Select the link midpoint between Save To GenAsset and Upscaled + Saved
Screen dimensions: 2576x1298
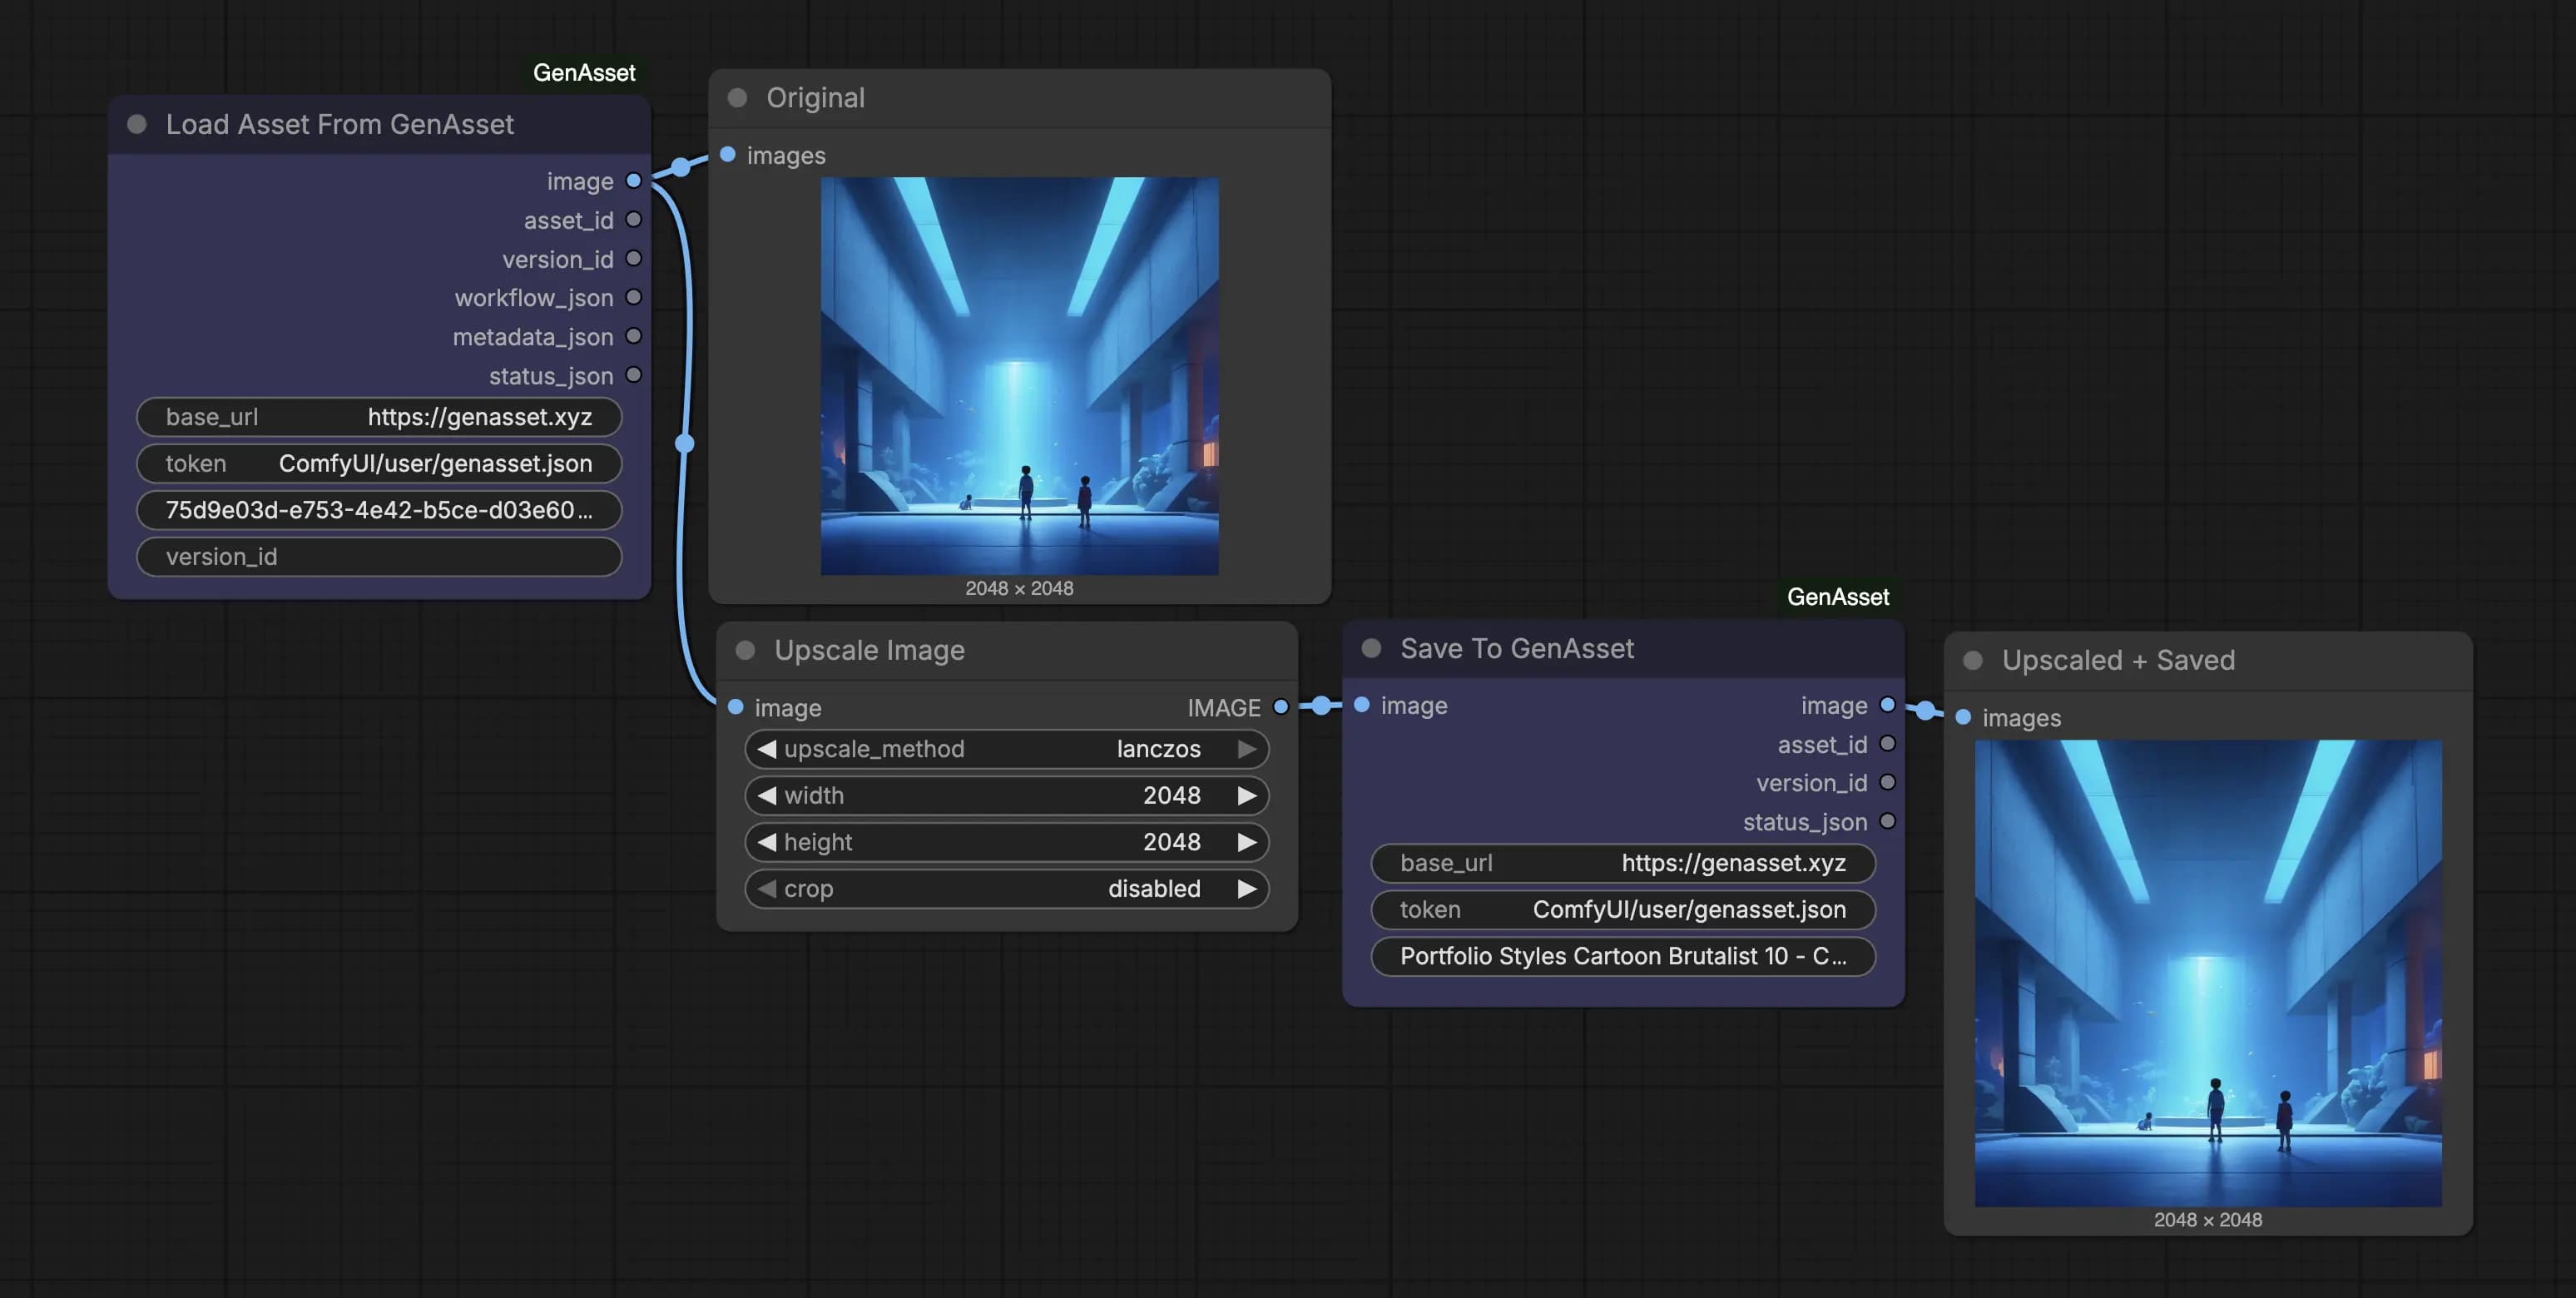coord(1925,711)
